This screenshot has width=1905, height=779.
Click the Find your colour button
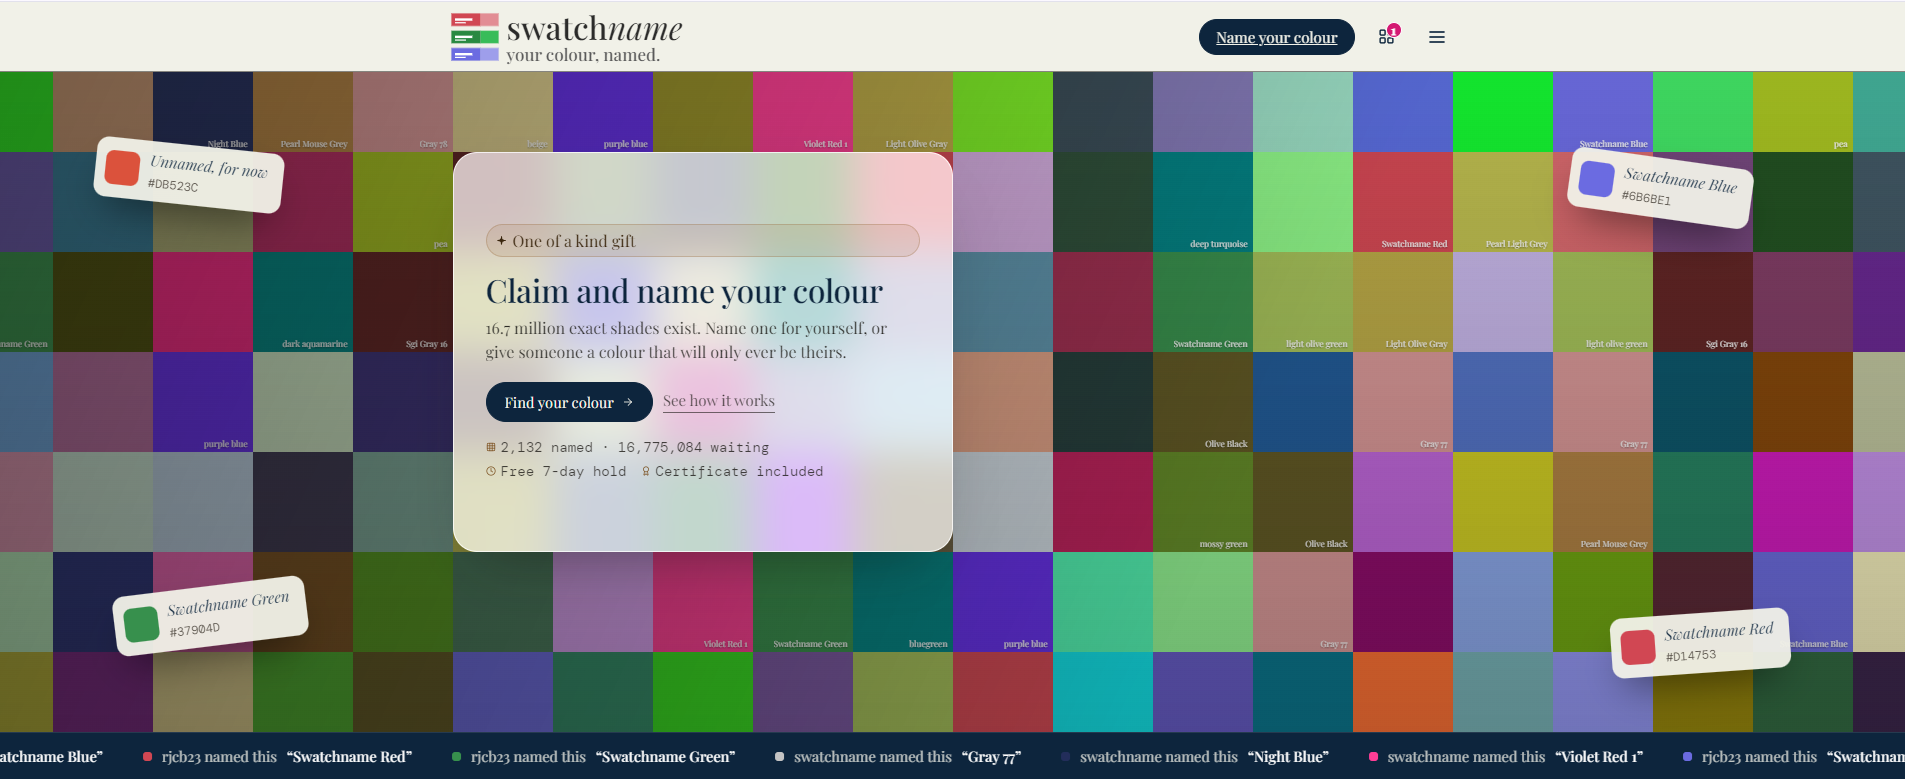569,402
